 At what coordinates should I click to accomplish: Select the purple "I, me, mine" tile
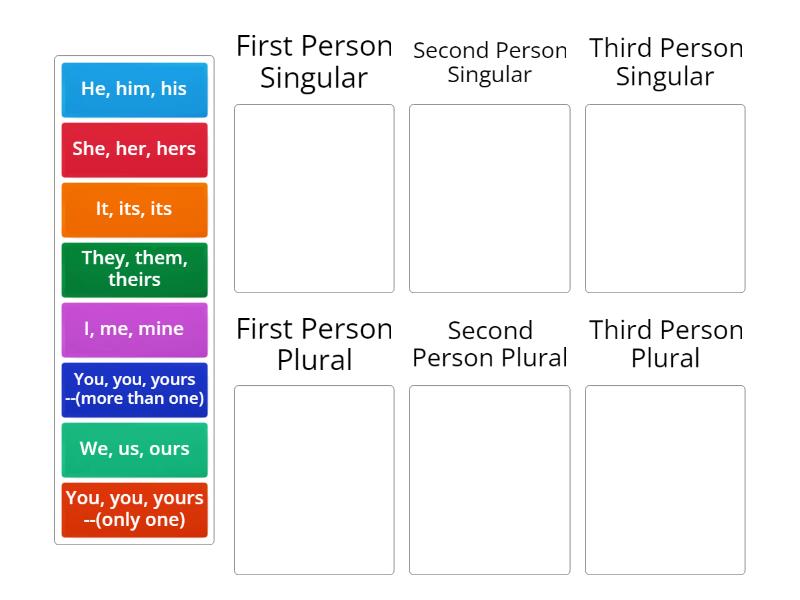click(134, 329)
